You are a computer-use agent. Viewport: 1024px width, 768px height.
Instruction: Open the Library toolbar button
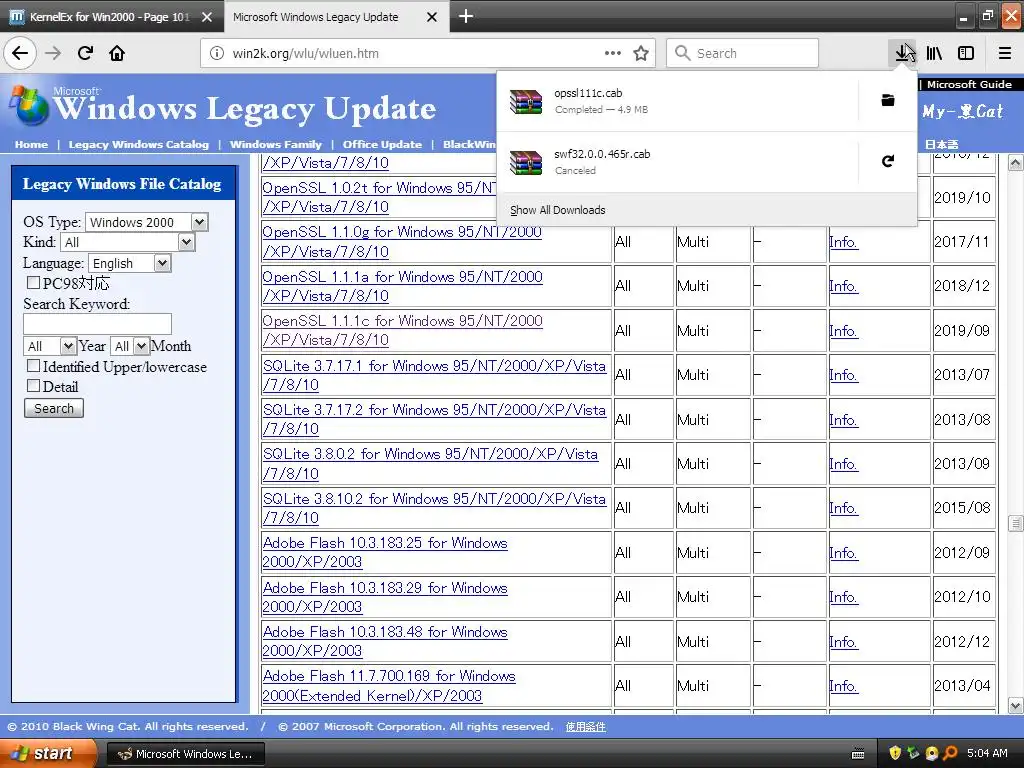[x=935, y=53]
